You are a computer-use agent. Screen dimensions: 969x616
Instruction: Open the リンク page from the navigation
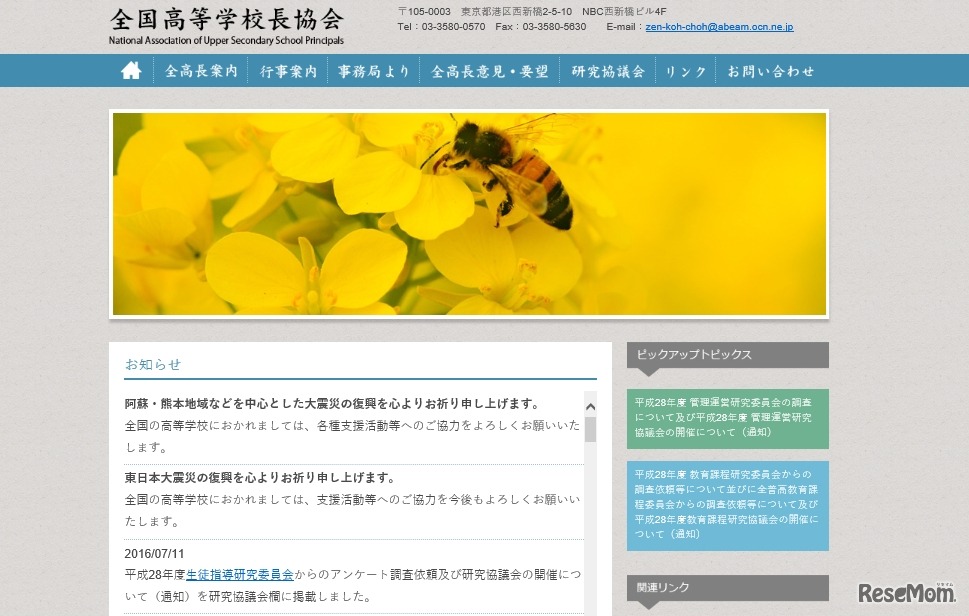pyautogui.click(x=684, y=70)
